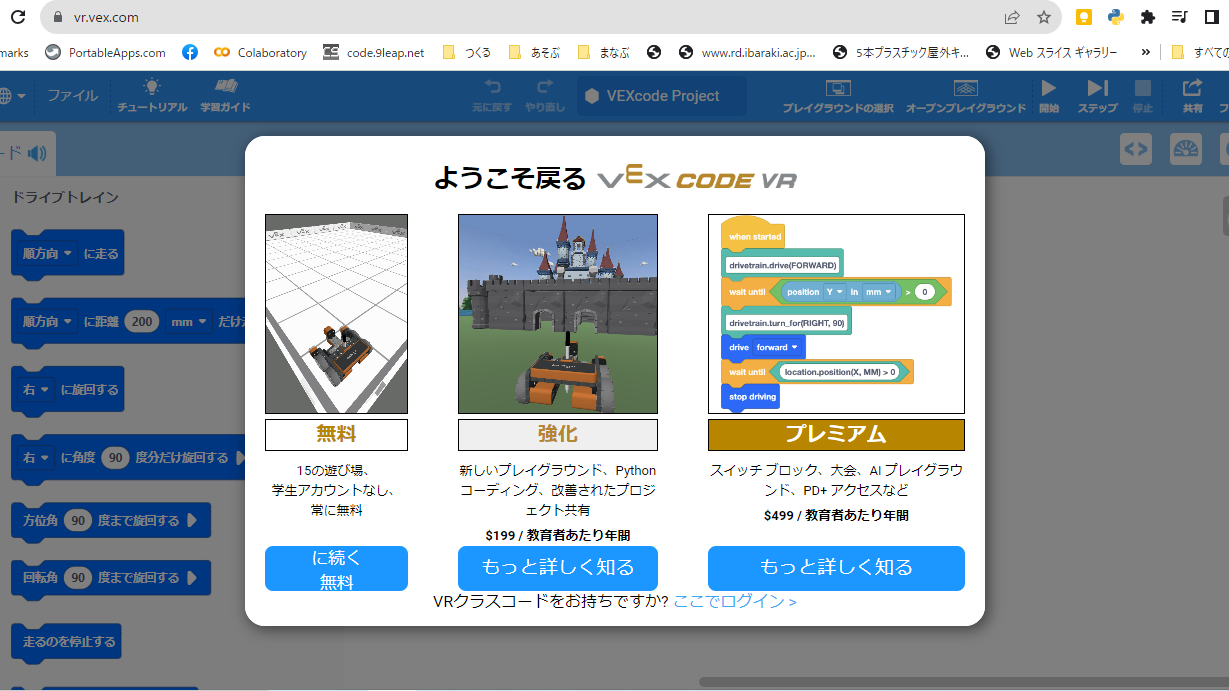Click もっと詳しく知る under プレミアム plan
Viewport: 1229px width, 691px height.
(x=836, y=568)
